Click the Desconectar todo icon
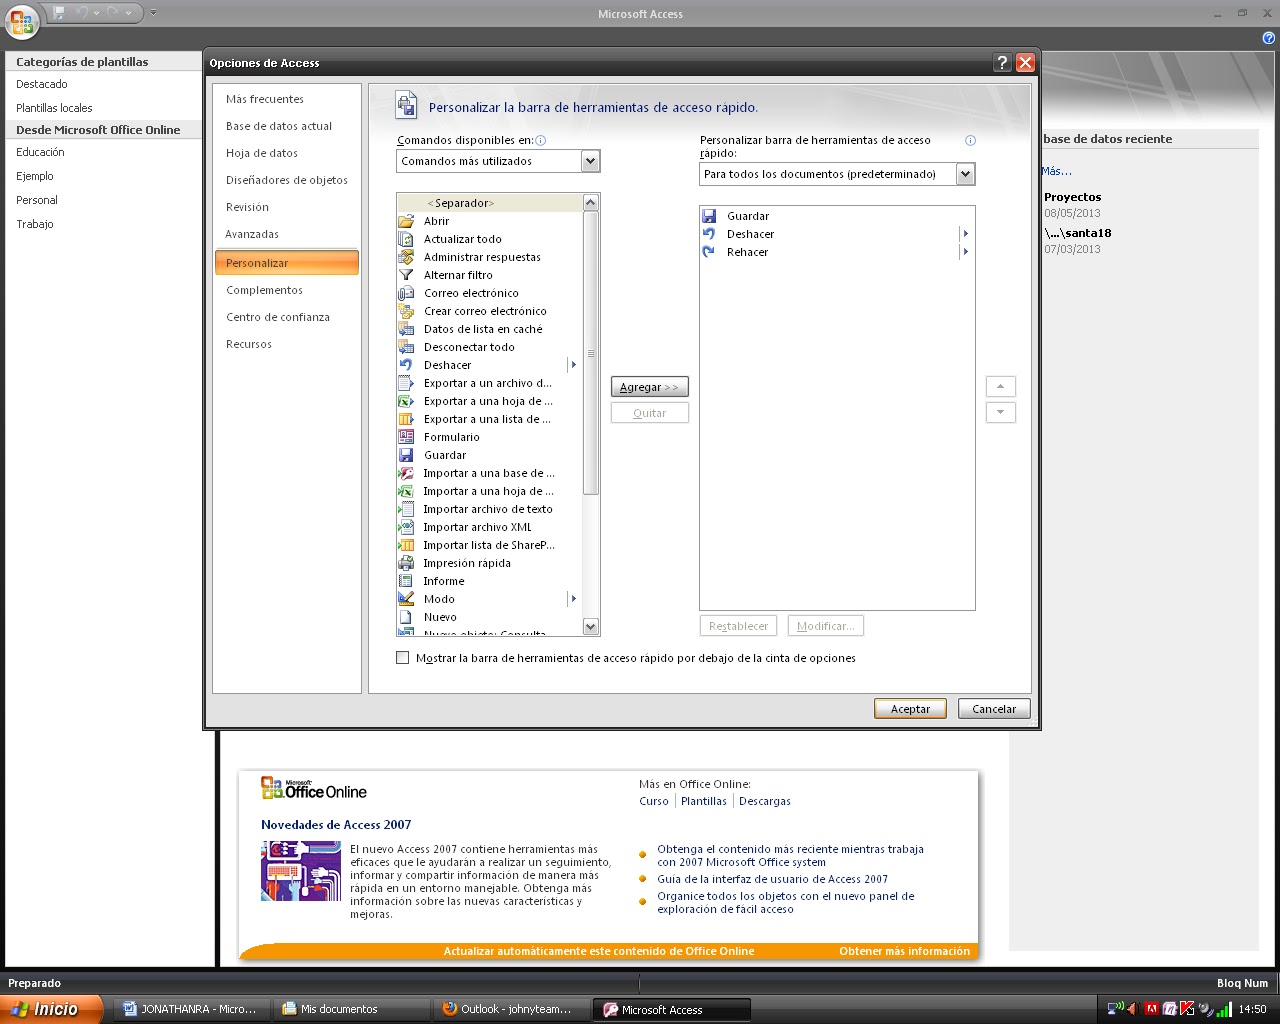This screenshot has height=1024, width=1280. [406, 347]
